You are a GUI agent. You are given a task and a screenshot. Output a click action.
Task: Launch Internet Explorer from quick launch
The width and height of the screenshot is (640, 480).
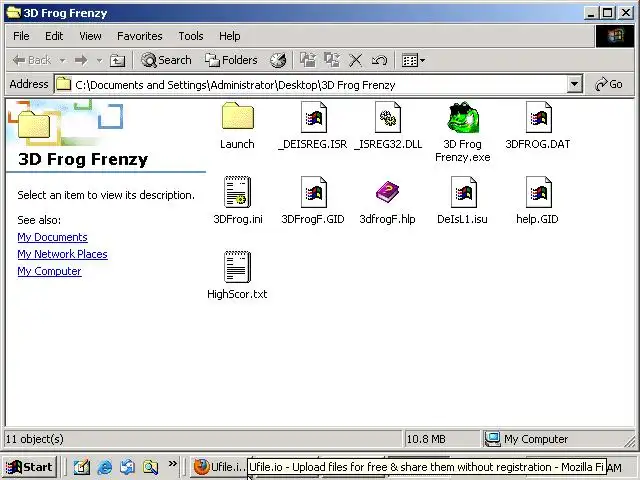[105, 467]
